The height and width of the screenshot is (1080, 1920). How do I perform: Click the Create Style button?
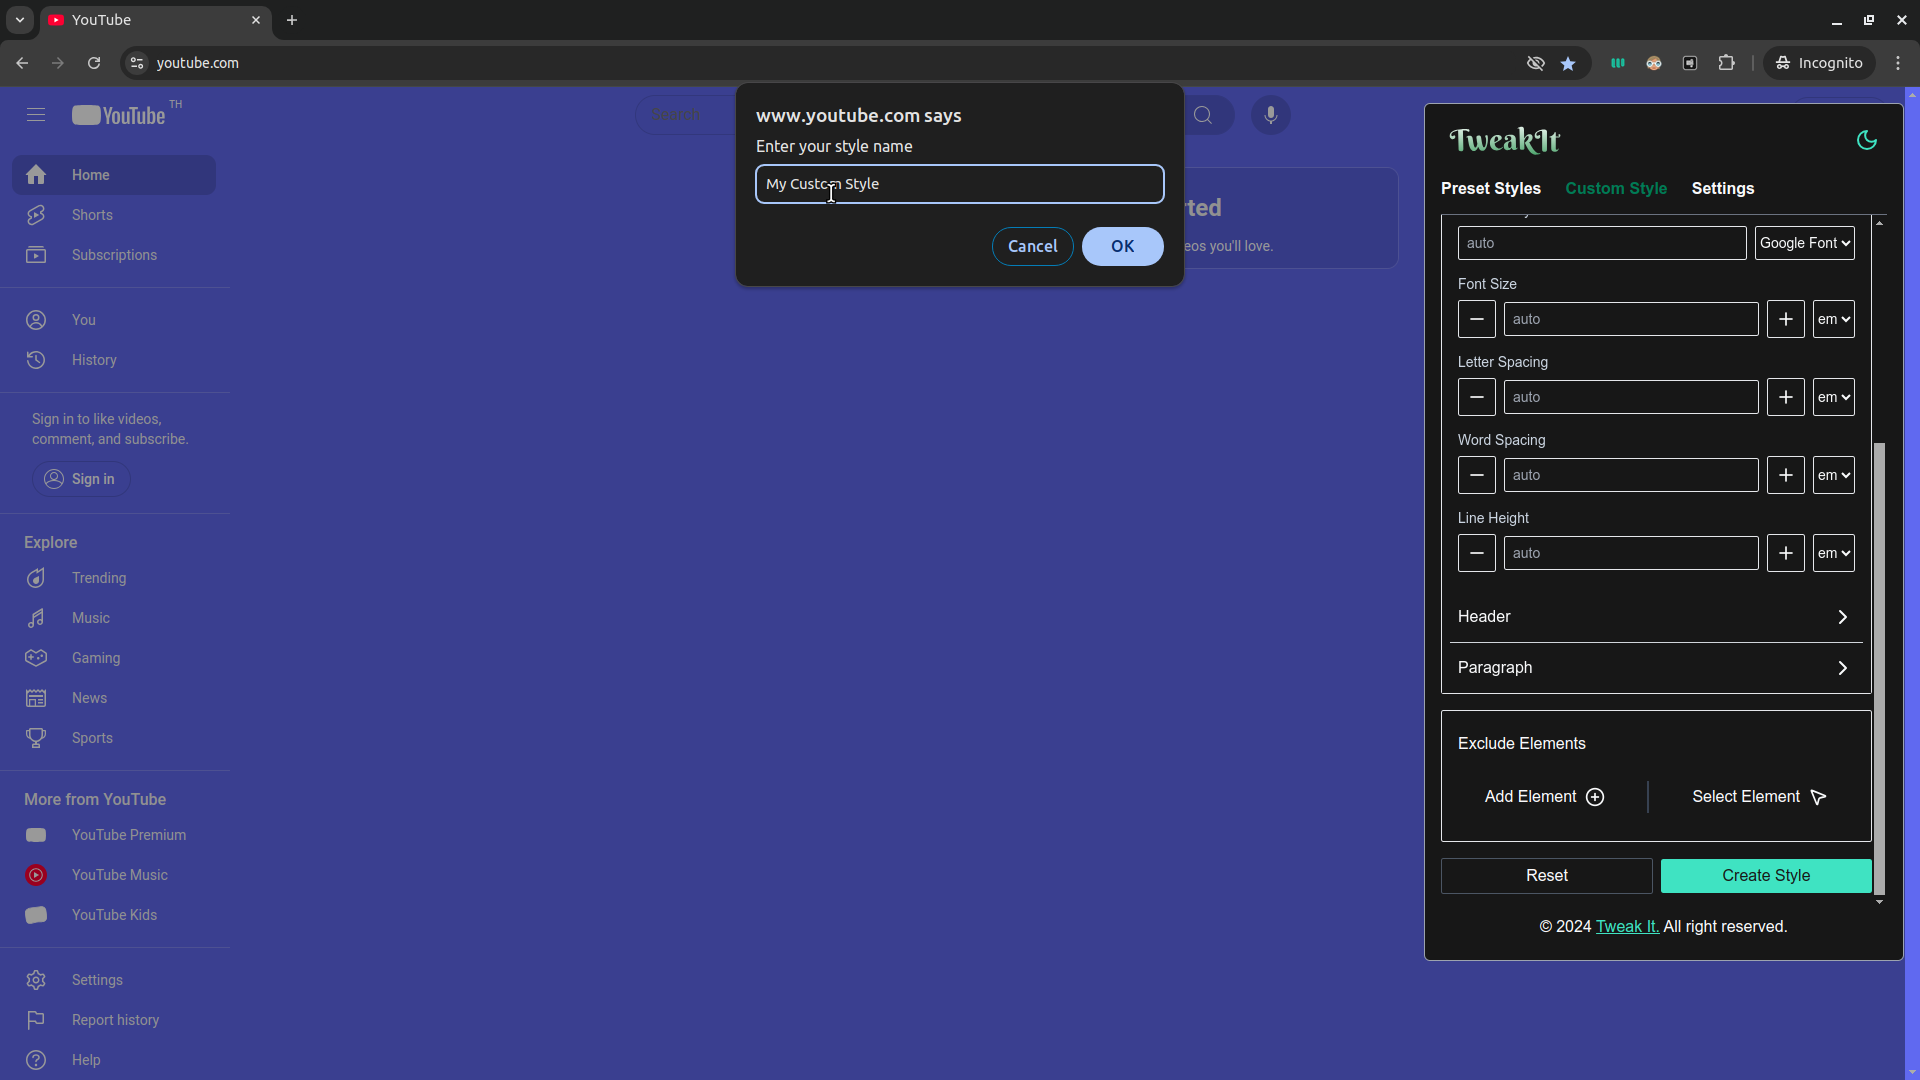[1765, 876]
